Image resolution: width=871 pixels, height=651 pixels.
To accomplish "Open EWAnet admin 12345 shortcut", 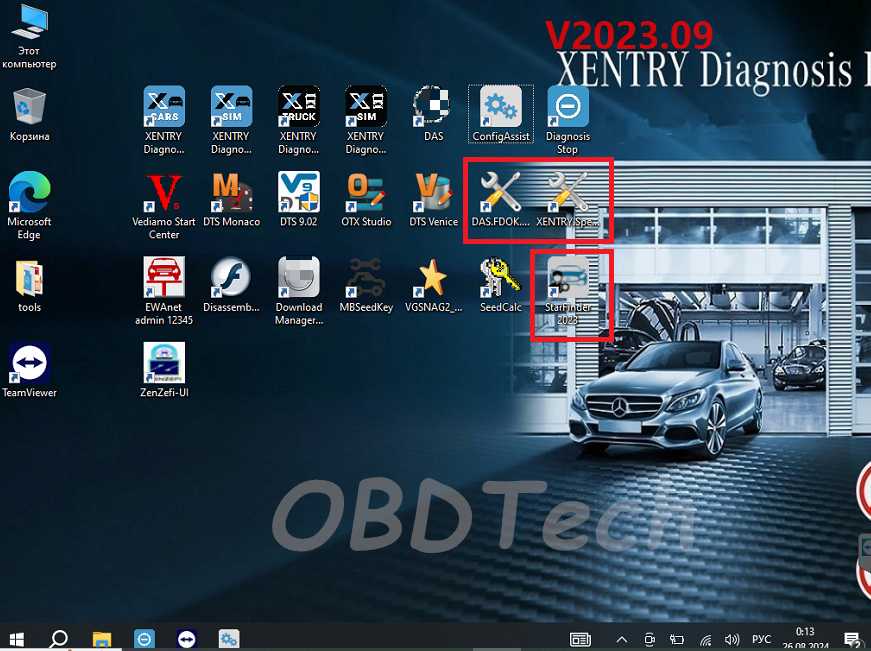I will pyautogui.click(x=164, y=291).
